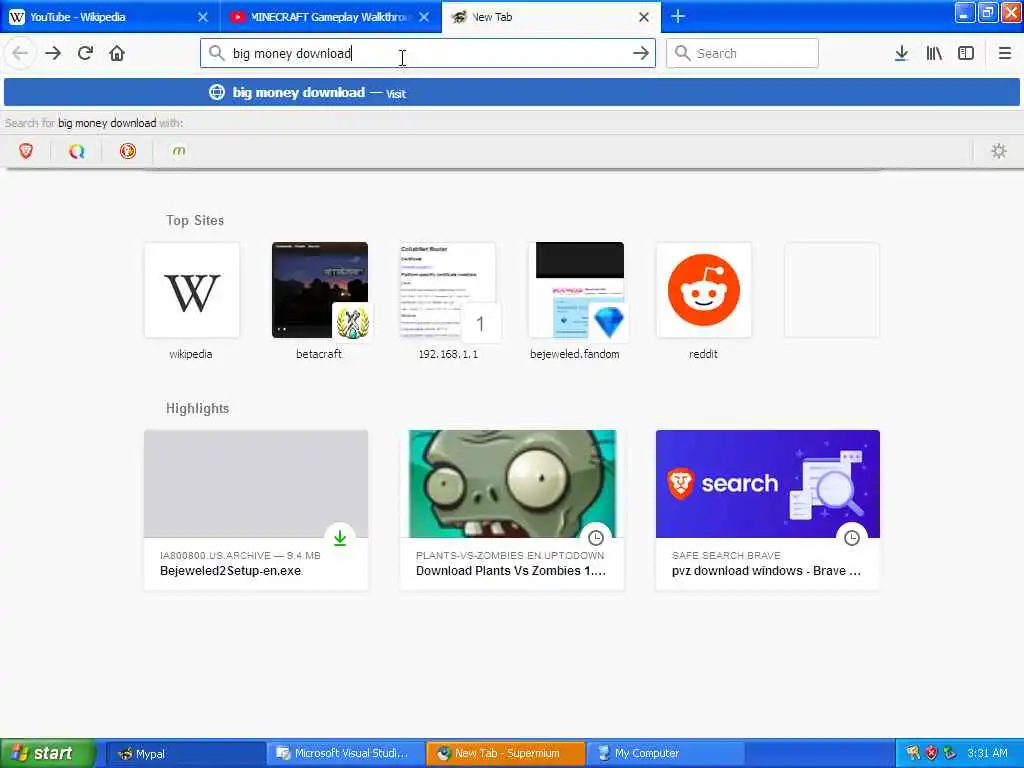The height and width of the screenshot is (768, 1024).
Task: Focus the Search input field
Action: pos(742,53)
